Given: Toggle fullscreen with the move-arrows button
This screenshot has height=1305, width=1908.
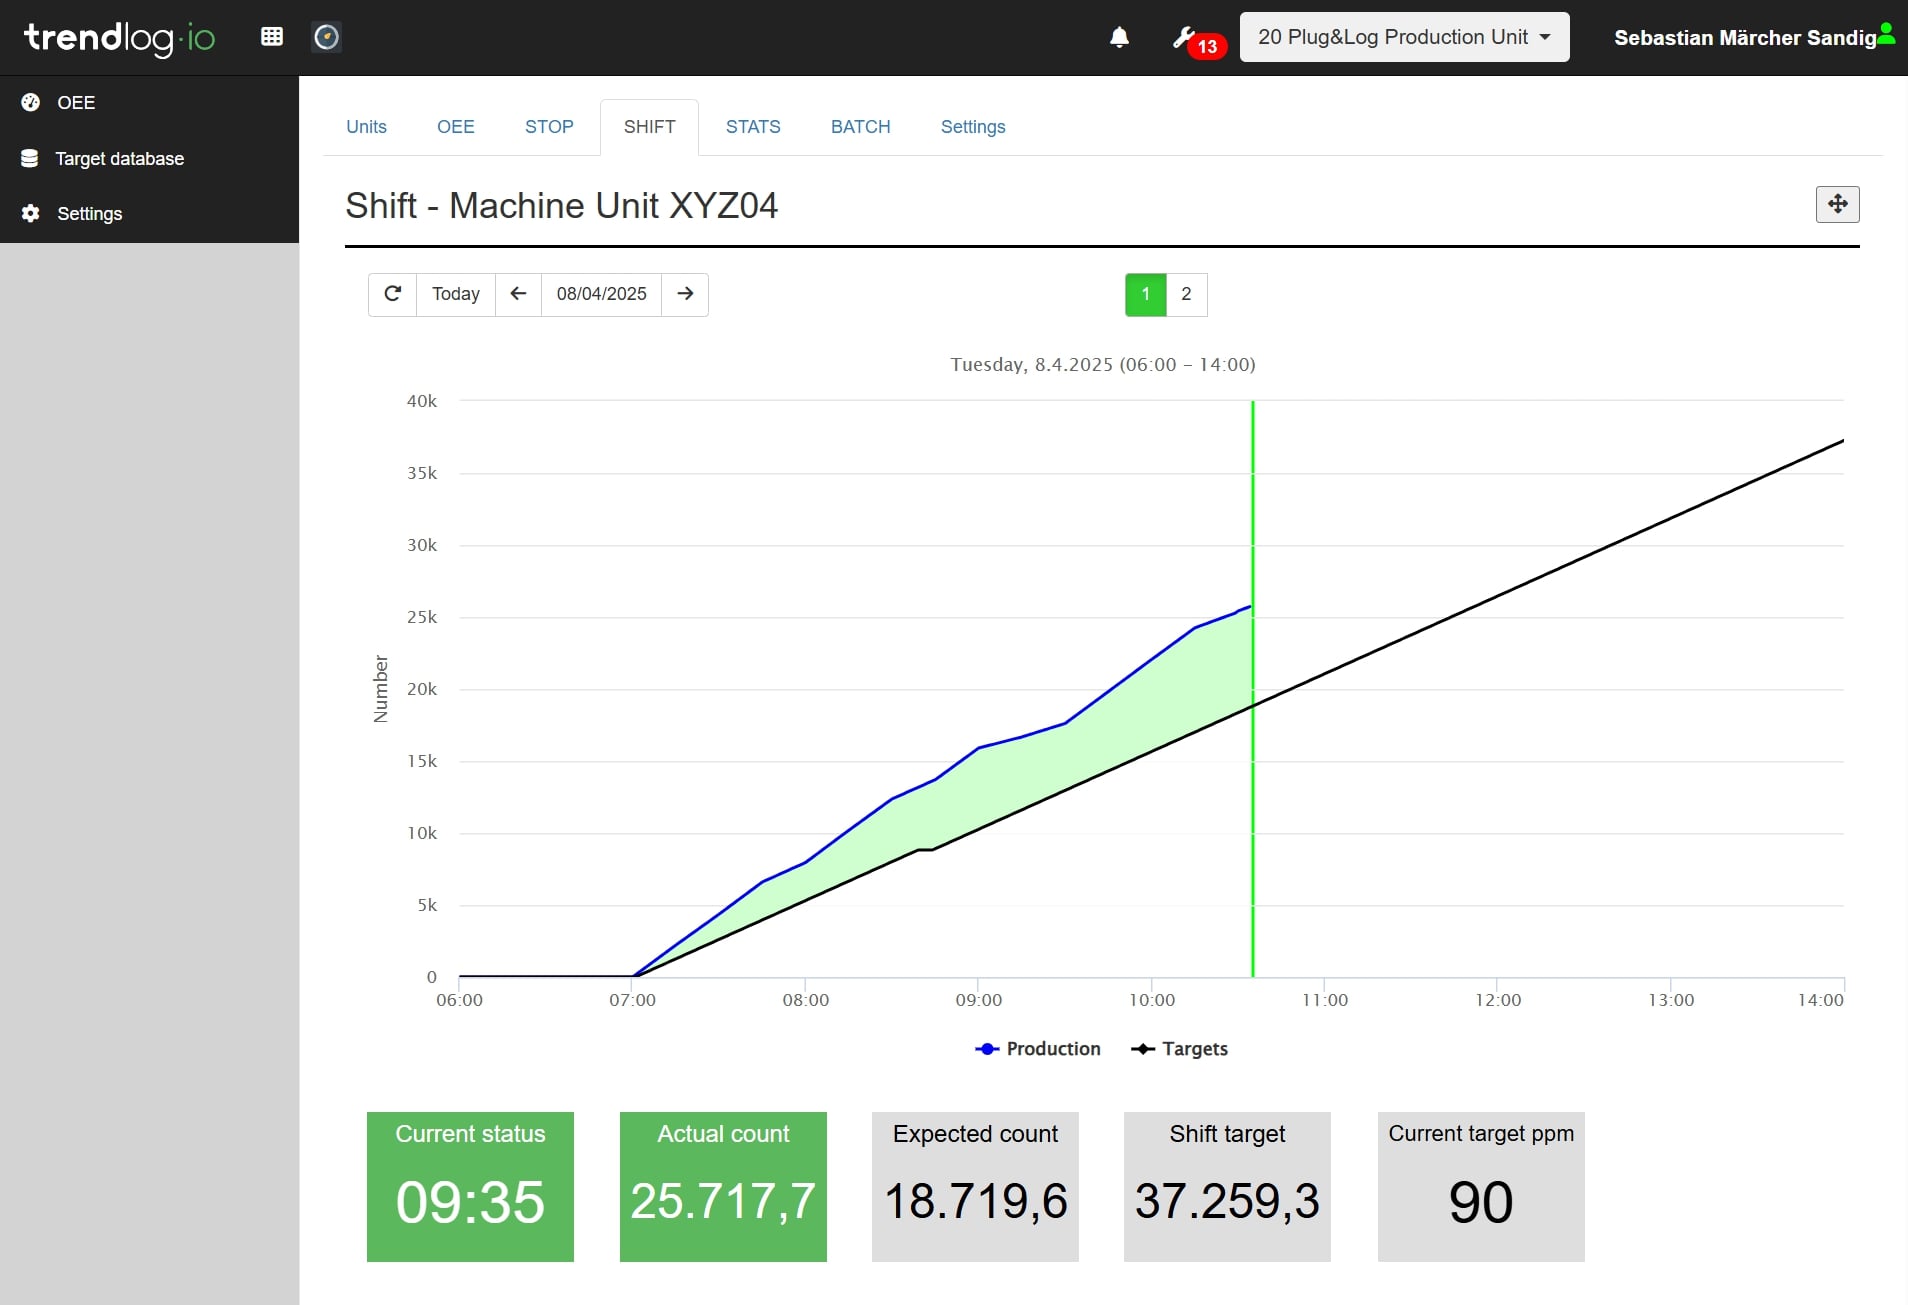Looking at the screenshot, I should 1837,204.
